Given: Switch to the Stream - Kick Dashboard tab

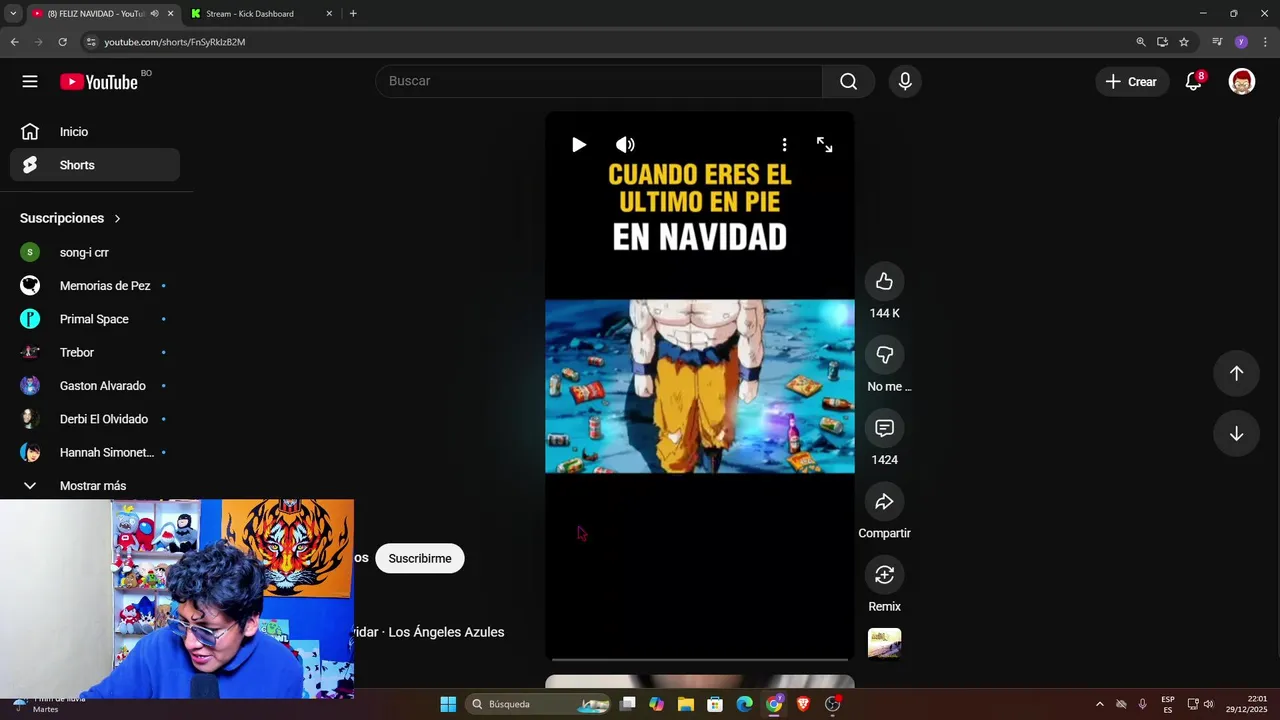Looking at the screenshot, I should point(250,14).
